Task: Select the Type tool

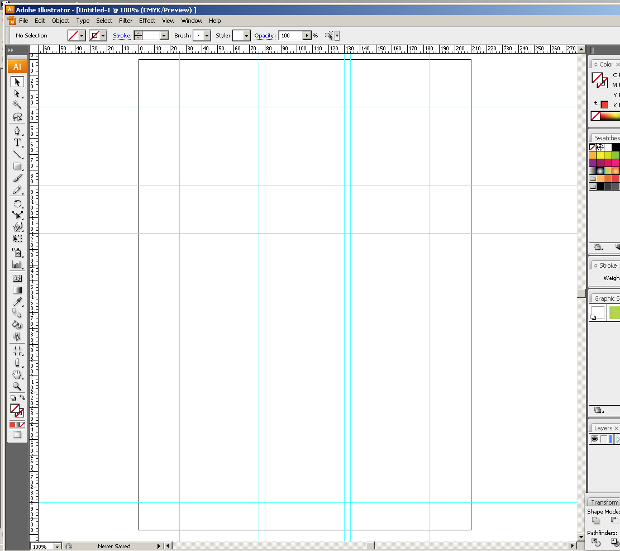Action: tap(17, 143)
